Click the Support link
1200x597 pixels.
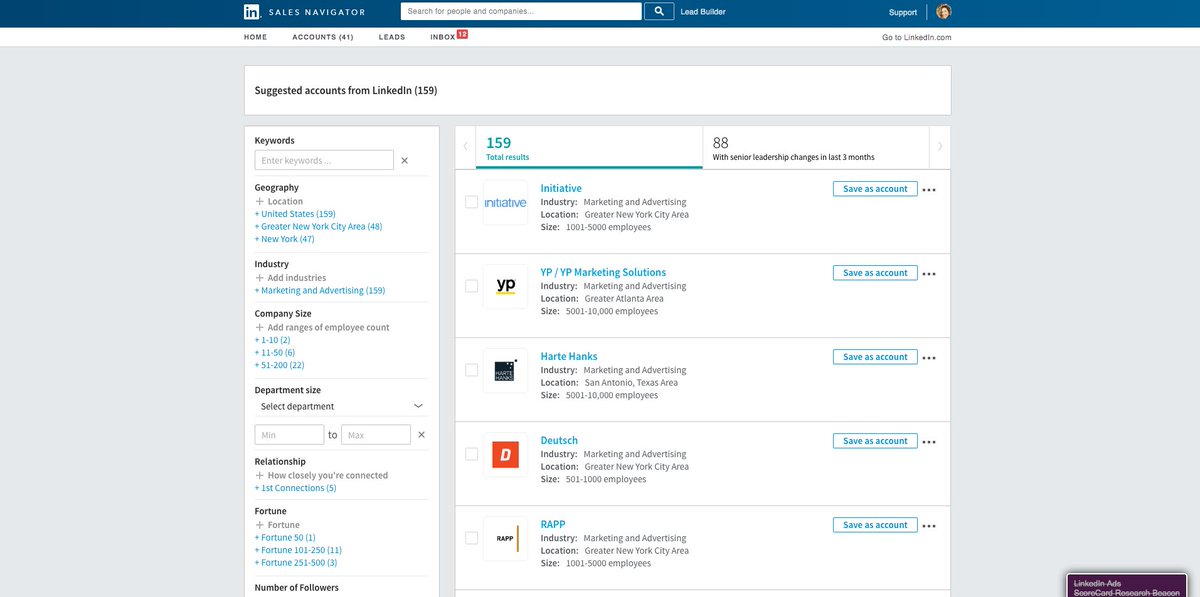coord(902,12)
